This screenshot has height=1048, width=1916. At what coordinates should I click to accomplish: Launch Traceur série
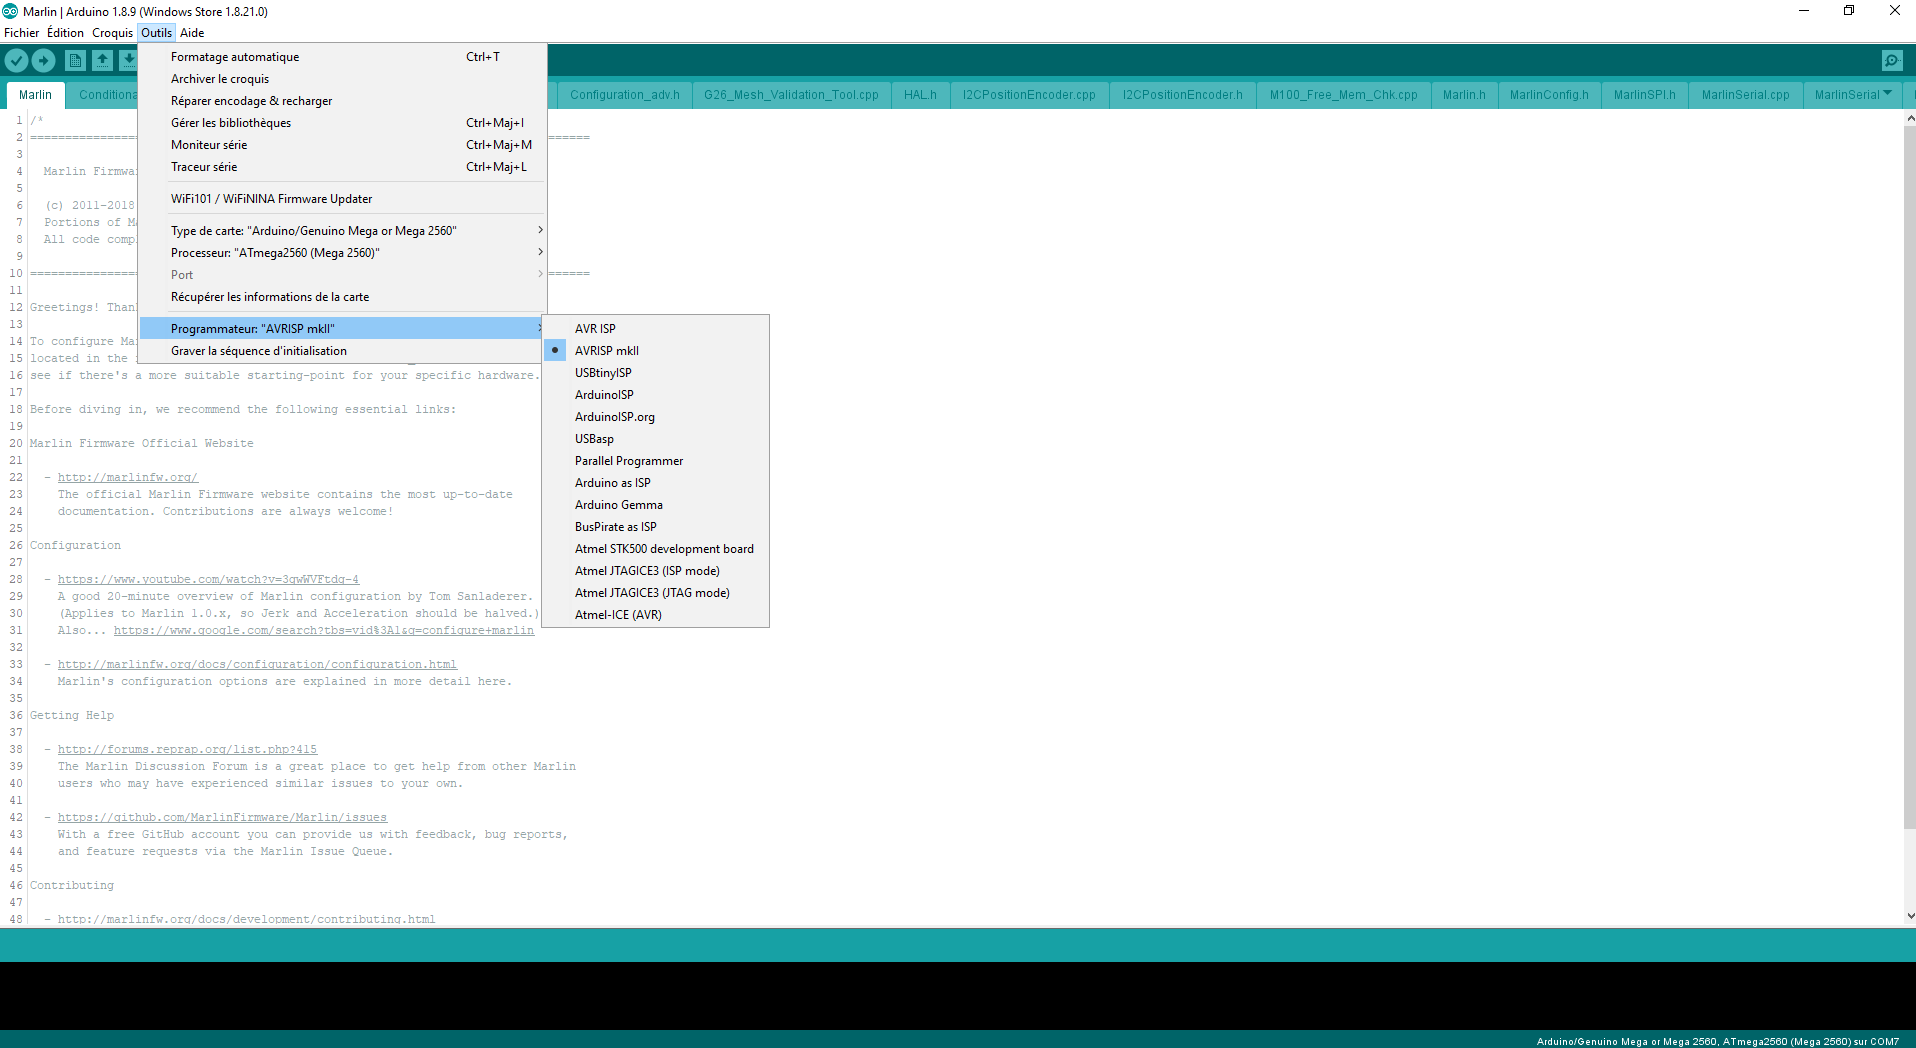pos(343,167)
